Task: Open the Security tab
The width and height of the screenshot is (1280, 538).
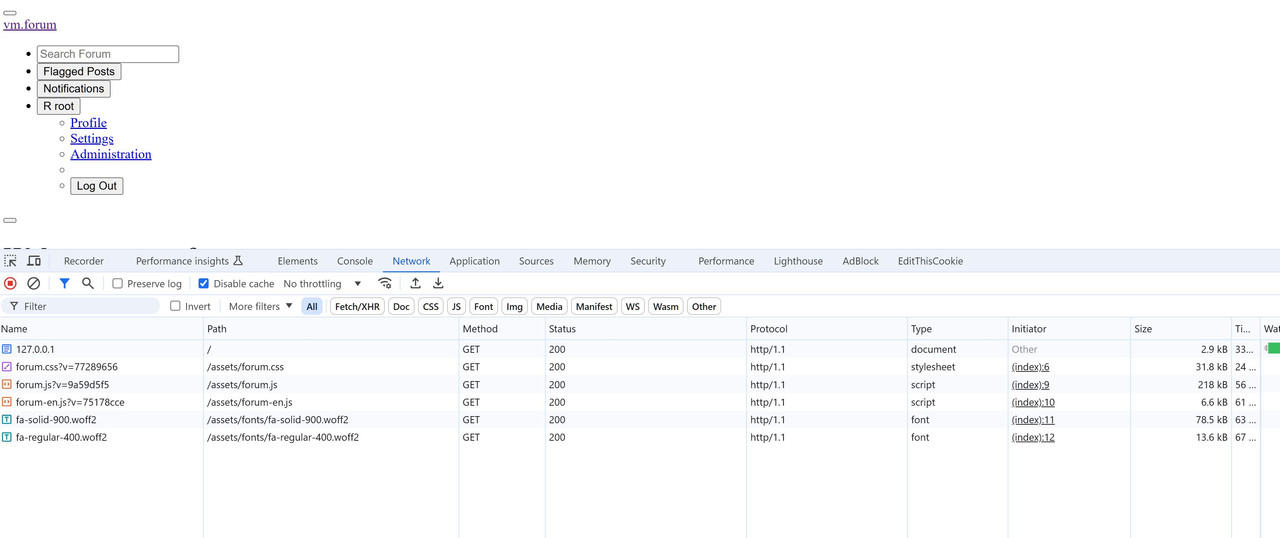Action: 648,261
